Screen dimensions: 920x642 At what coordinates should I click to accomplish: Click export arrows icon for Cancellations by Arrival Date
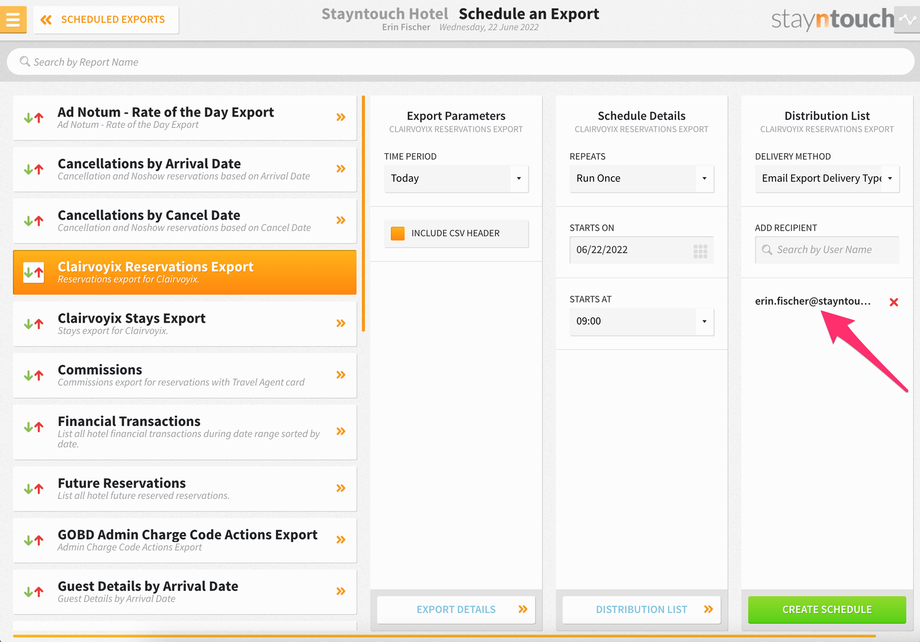[x=33, y=169]
